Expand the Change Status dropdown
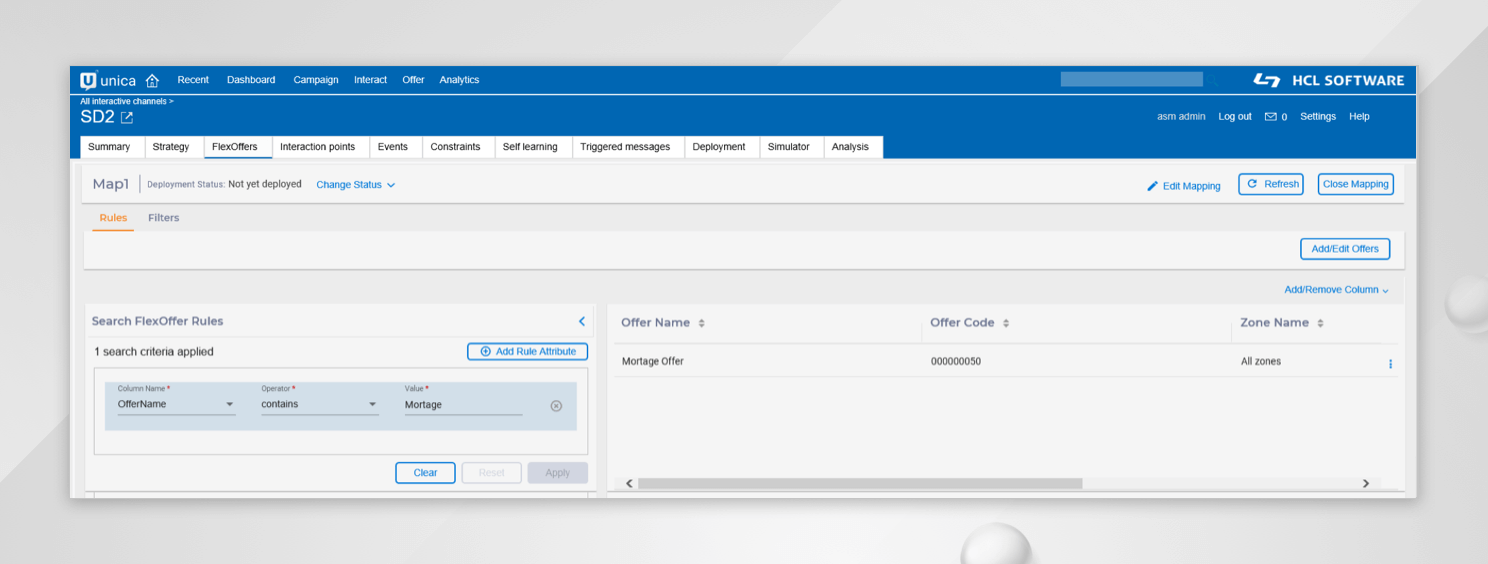Screen dimensions: 1488x564 pos(356,185)
